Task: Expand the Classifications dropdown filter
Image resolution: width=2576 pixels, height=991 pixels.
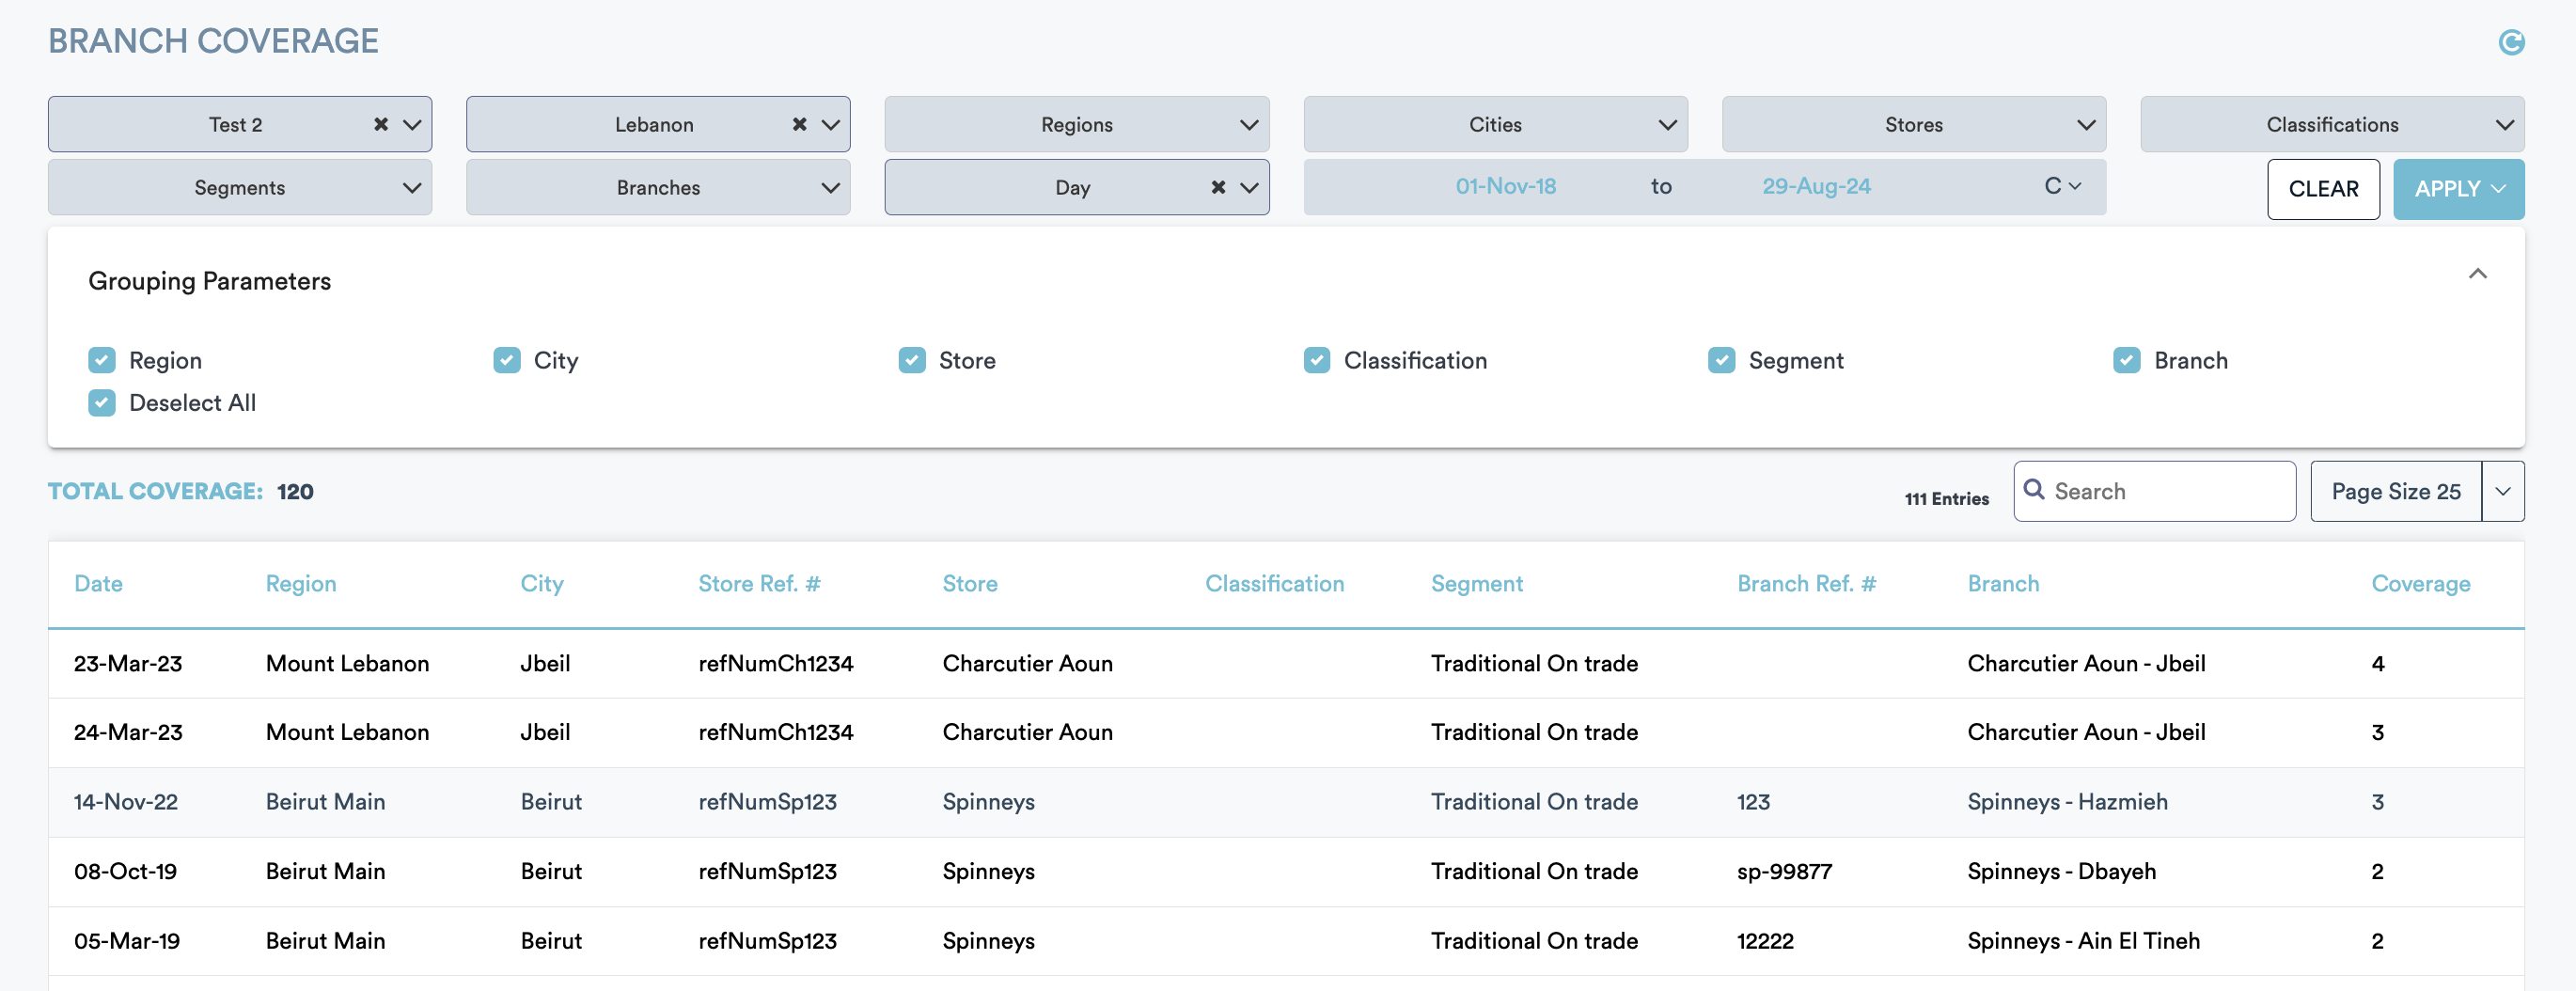Action: point(2331,124)
